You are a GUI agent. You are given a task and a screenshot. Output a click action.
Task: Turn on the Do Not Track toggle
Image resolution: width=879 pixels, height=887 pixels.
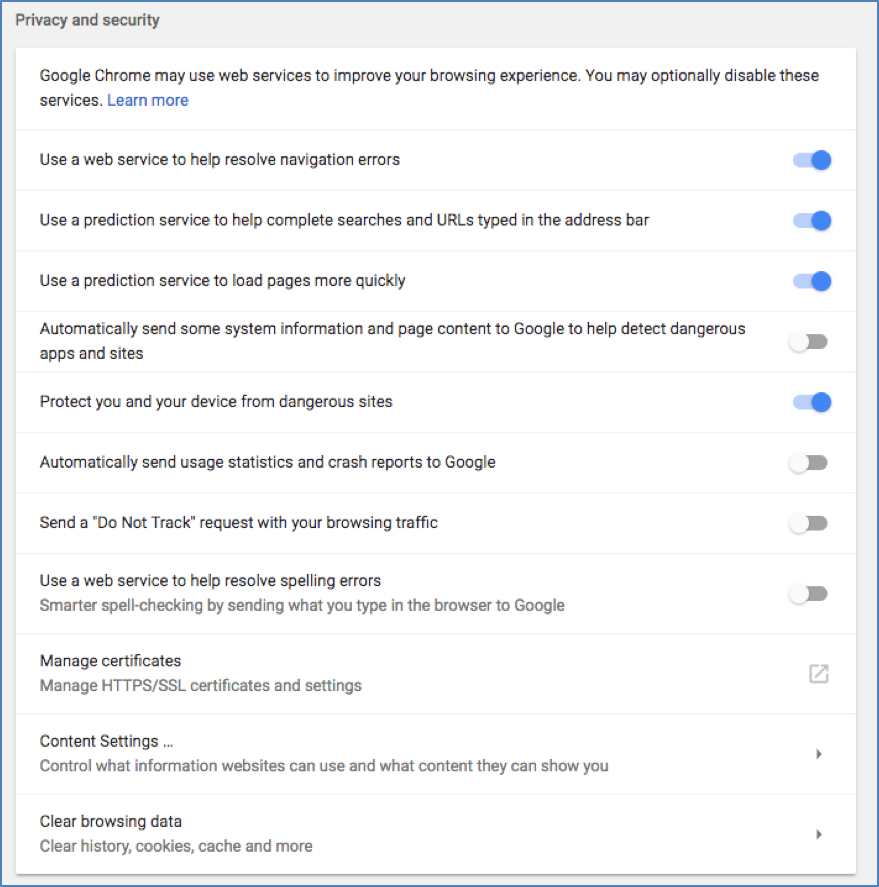808,523
